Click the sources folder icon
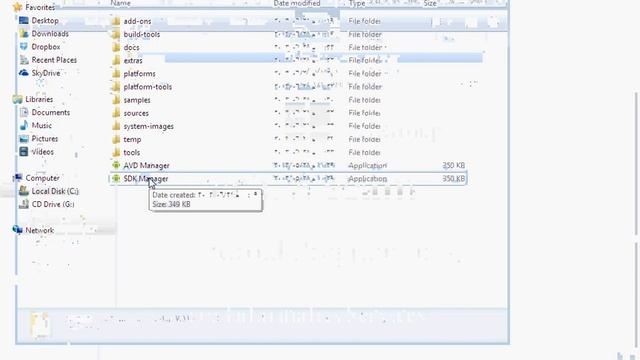This screenshot has width=640, height=360. (x=116, y=113)
